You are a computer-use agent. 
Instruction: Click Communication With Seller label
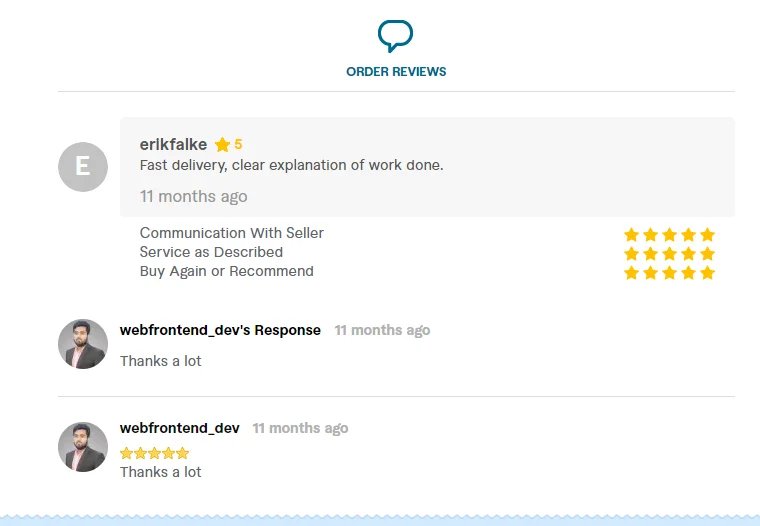tap(232, 233)
